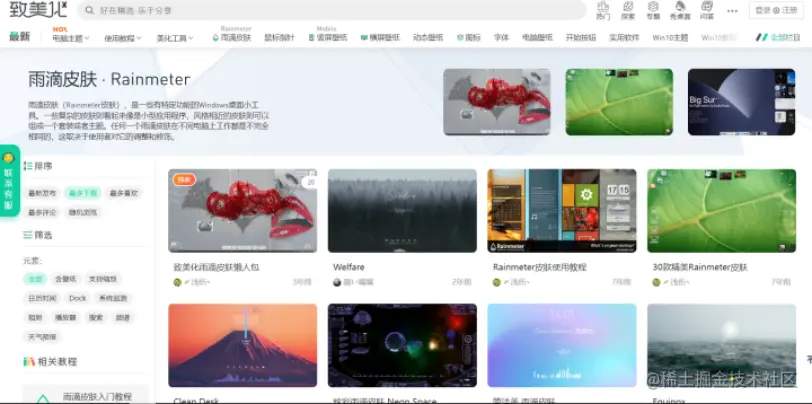Open the 联系客服 floating side tab
This screenshot has height=404, width=812.
[9, 181]
